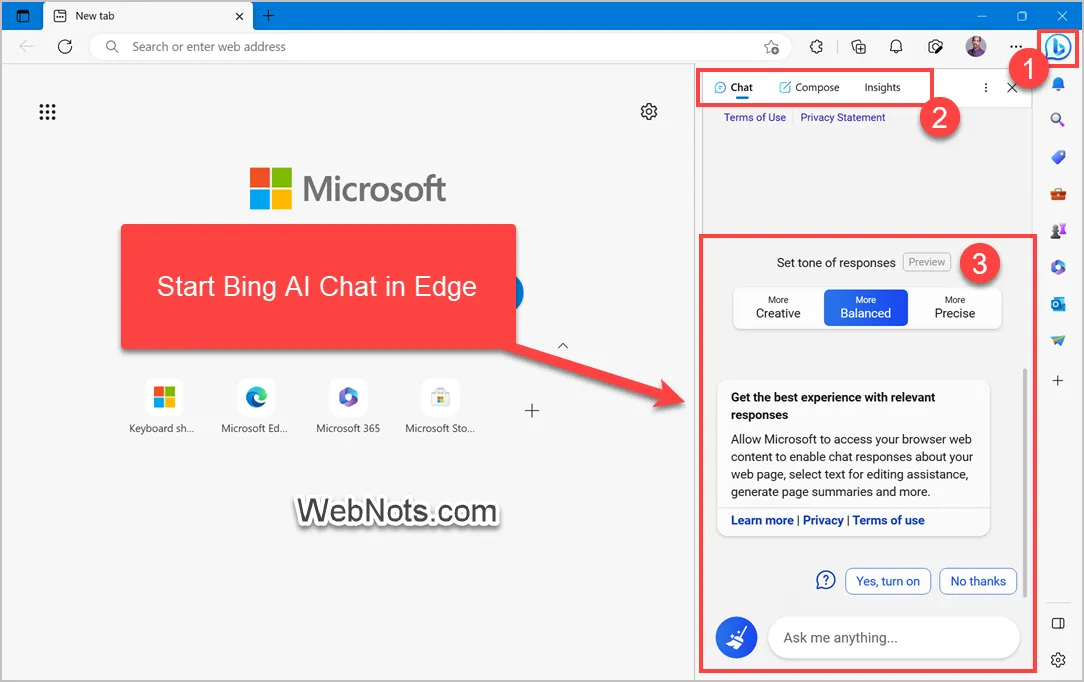Open the Bing Chat sidebar icon
The width and height of the screenshot is (1084, 682).
[1058, 47]
